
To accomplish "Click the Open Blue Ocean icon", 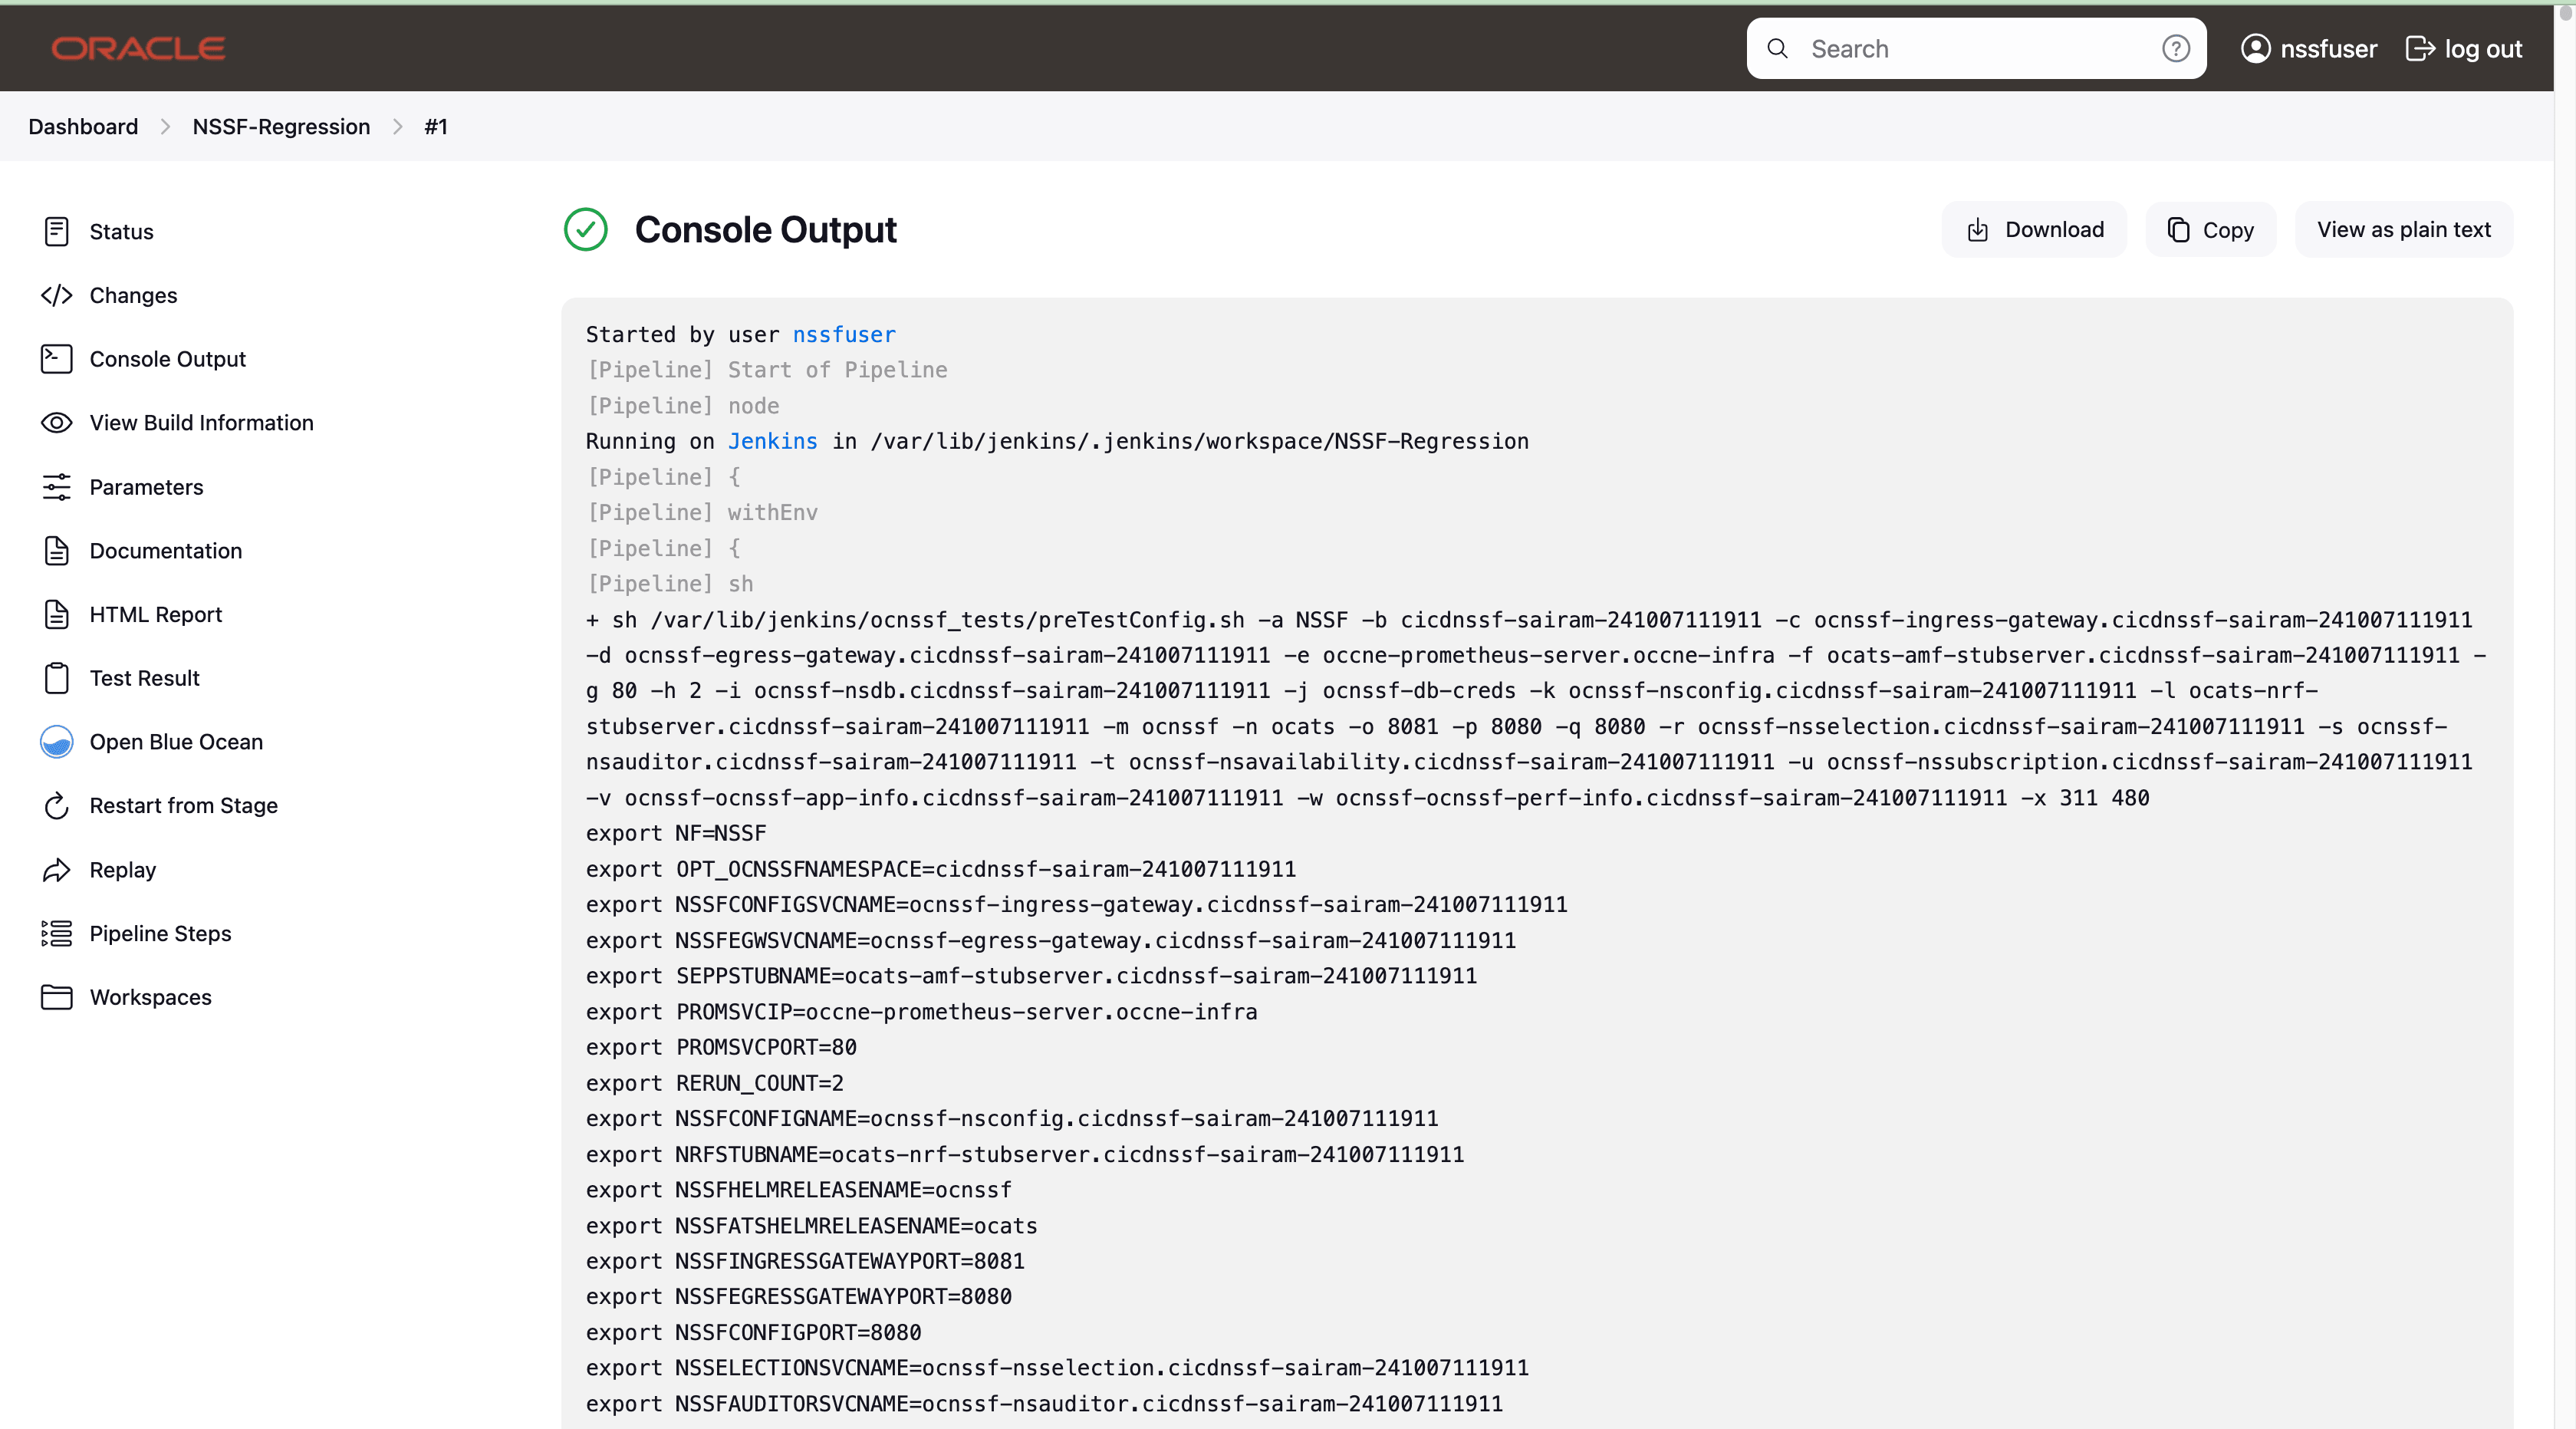I will point(56,742).
